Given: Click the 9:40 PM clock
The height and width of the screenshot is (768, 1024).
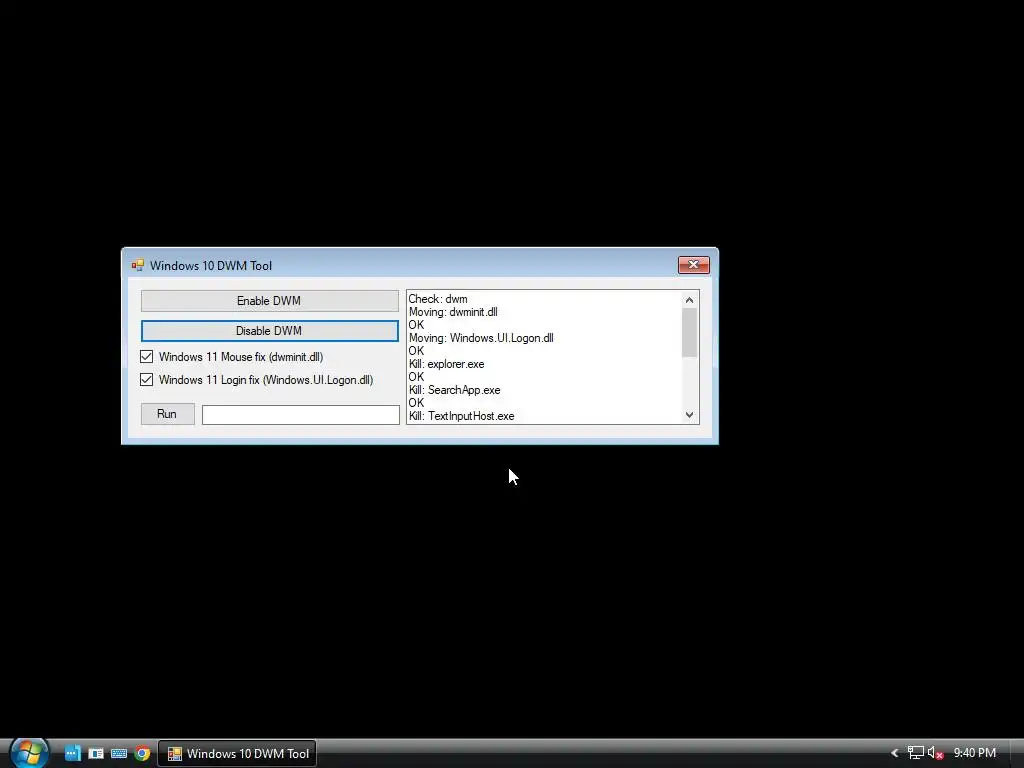Looking at the screenshot, I should point(974,753).
